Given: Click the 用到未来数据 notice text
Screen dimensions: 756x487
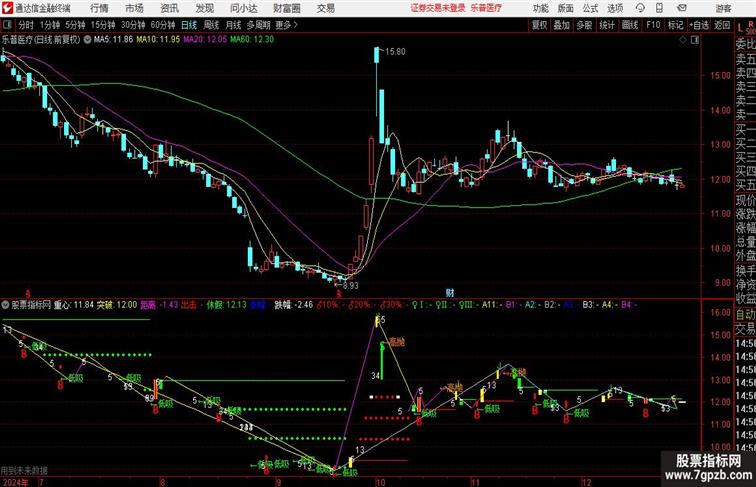Looking at the screenshot, I should point(24,471).
